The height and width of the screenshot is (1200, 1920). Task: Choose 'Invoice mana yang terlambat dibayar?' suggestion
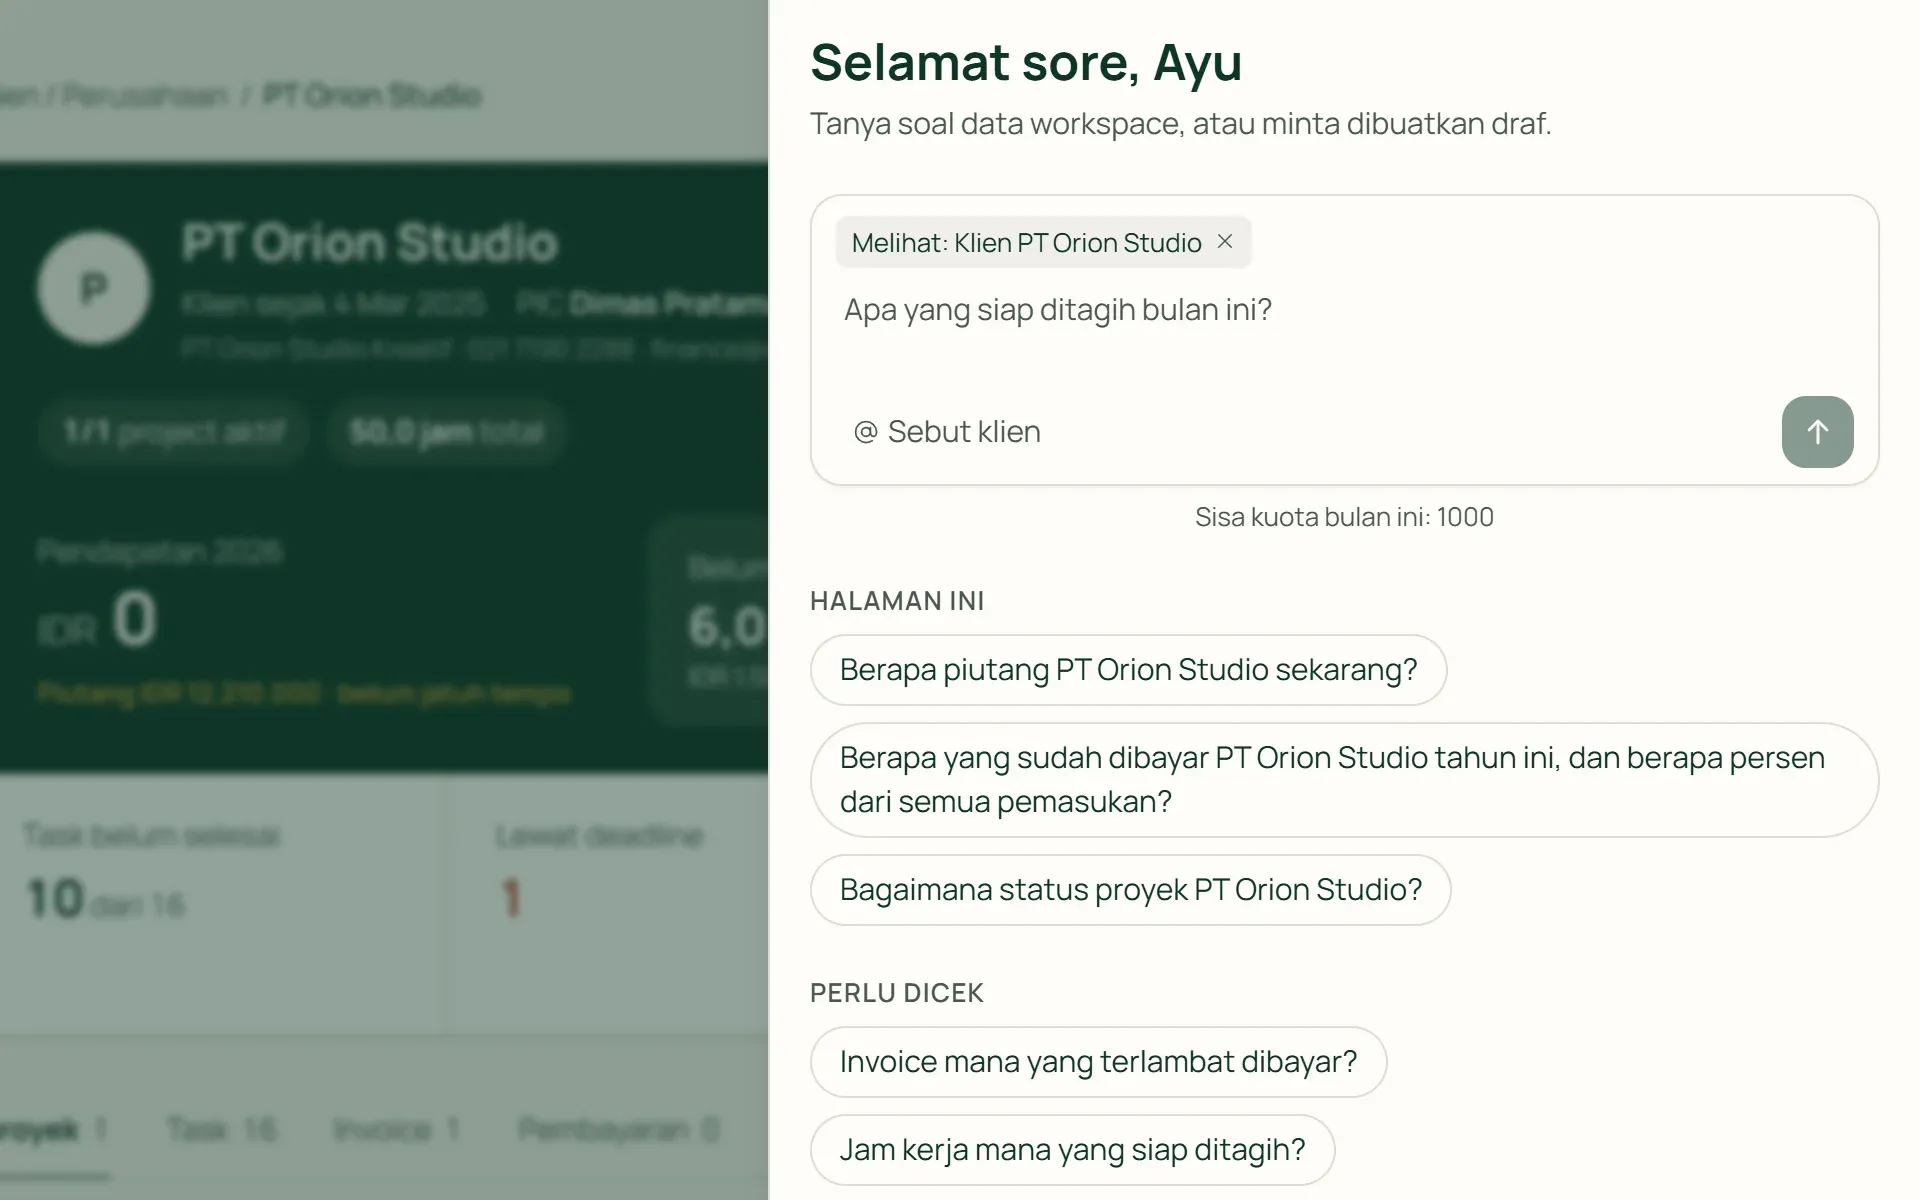click(1098, 1062)
